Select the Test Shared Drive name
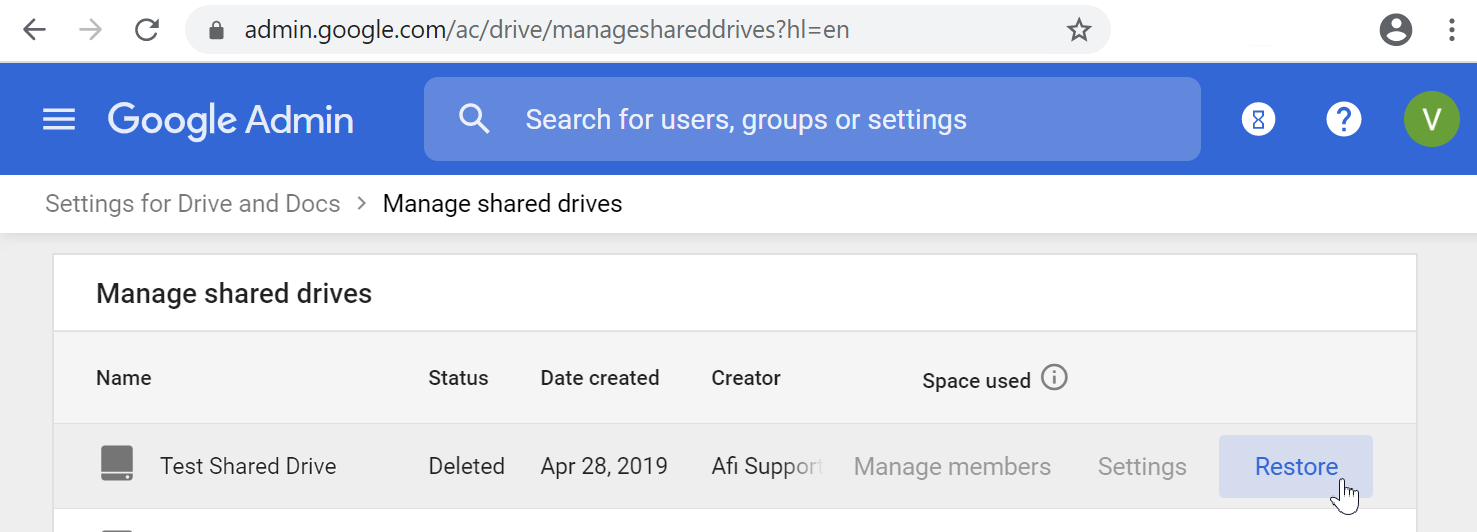 (248, 466)
